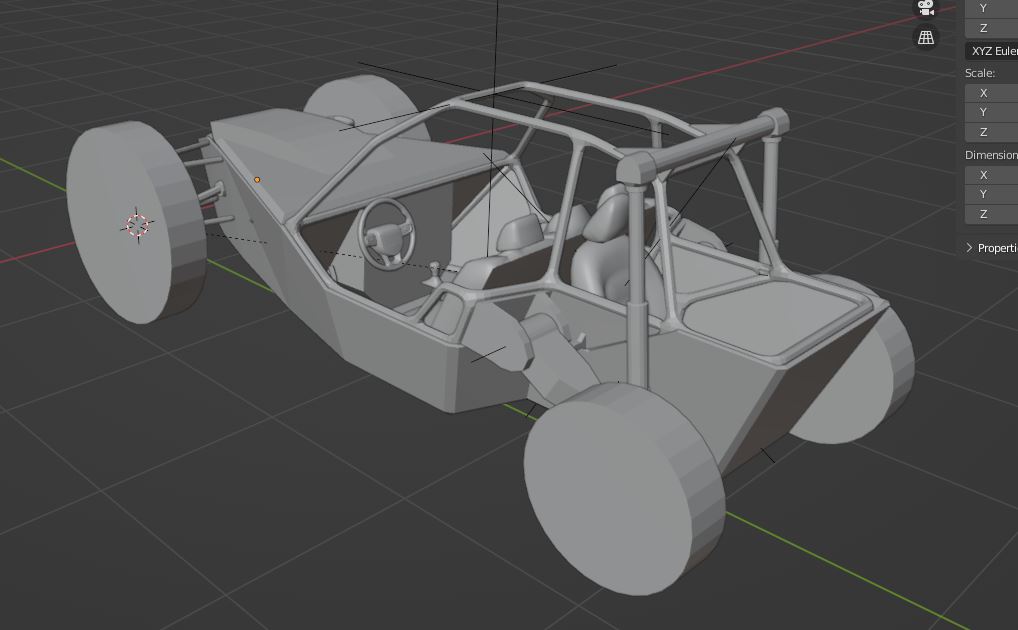
Task: Click the rotation Z field above XYZ Euler
Action: [x=991, y=28]
